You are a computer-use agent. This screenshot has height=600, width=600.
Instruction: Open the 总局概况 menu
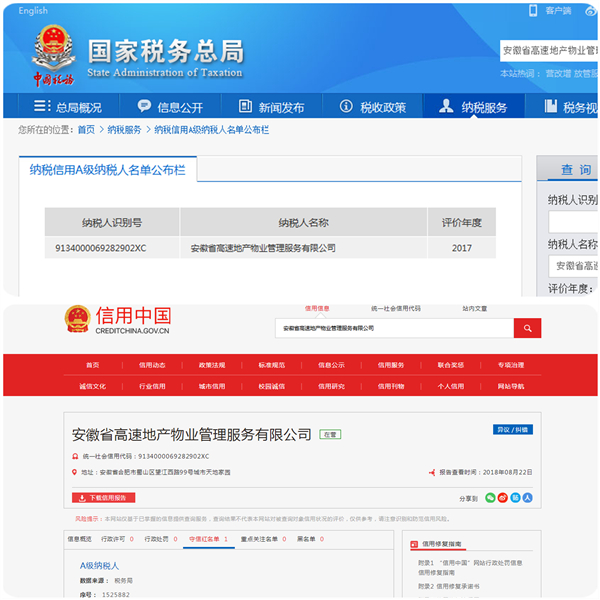coord(68,107)
